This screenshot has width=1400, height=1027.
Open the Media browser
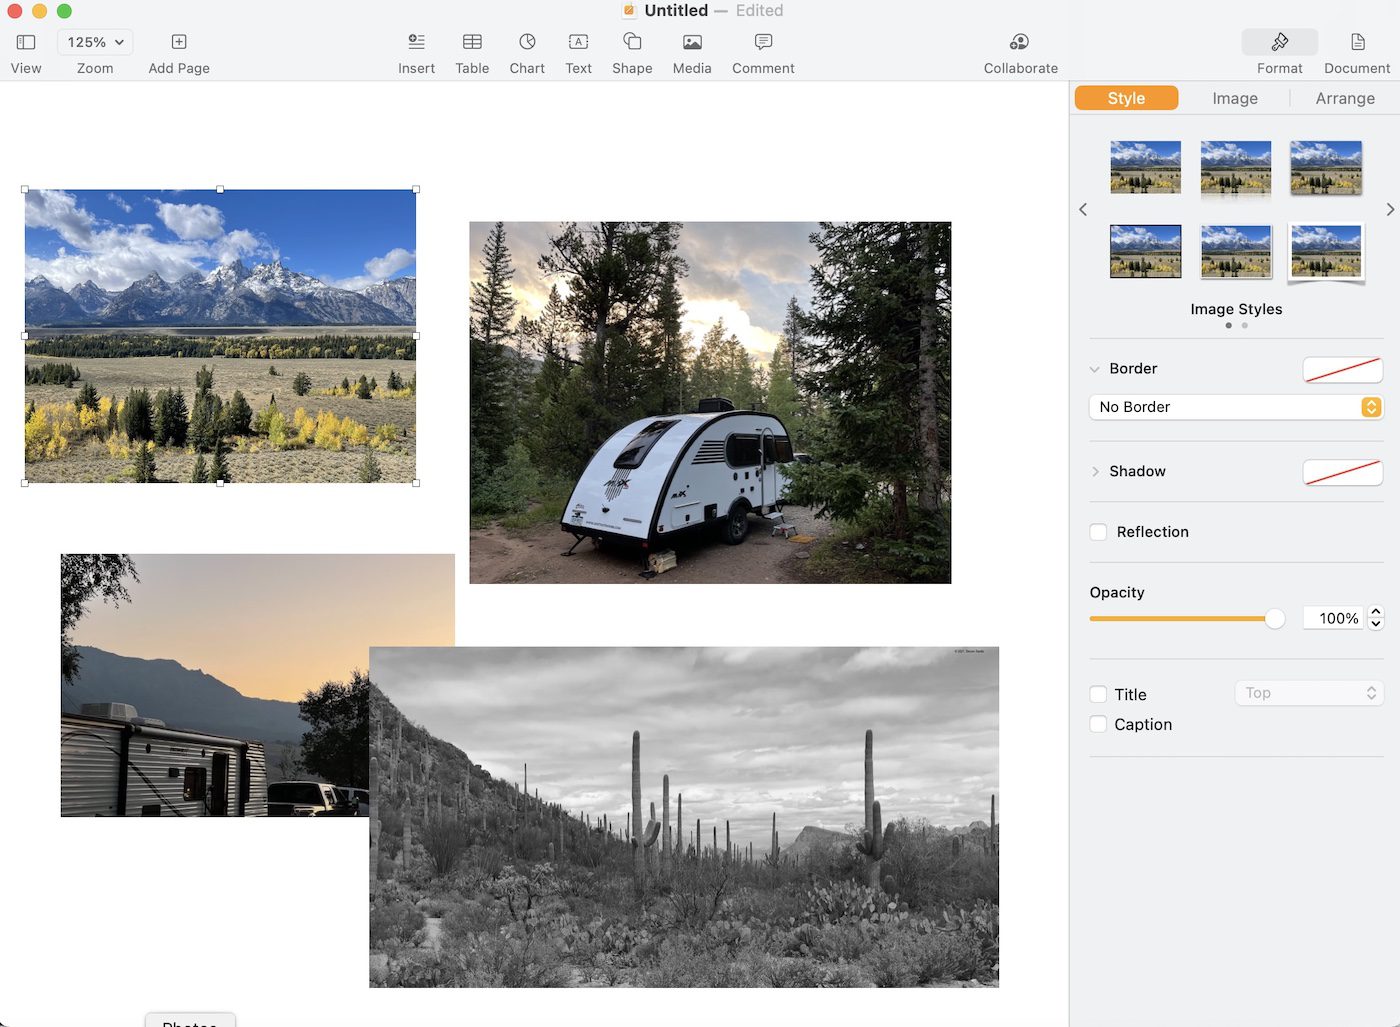[x=692, y=42]
